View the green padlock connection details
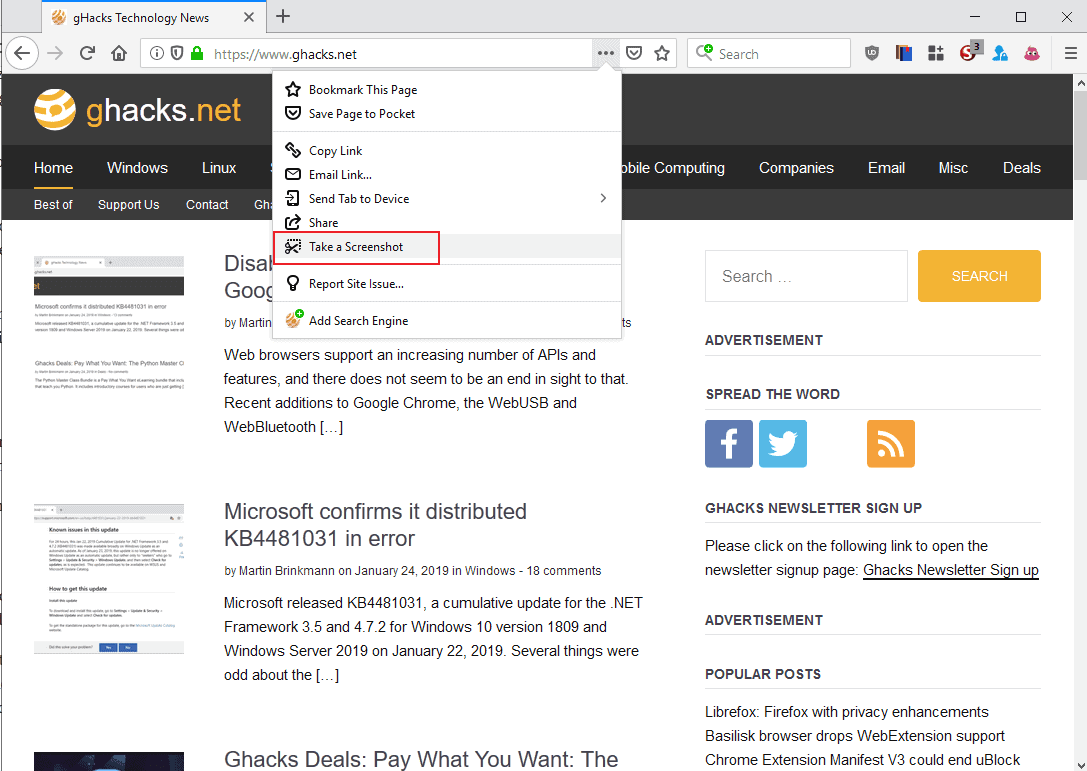The width and height of the screenshot is (1087, 771). (x=197, y=53)
